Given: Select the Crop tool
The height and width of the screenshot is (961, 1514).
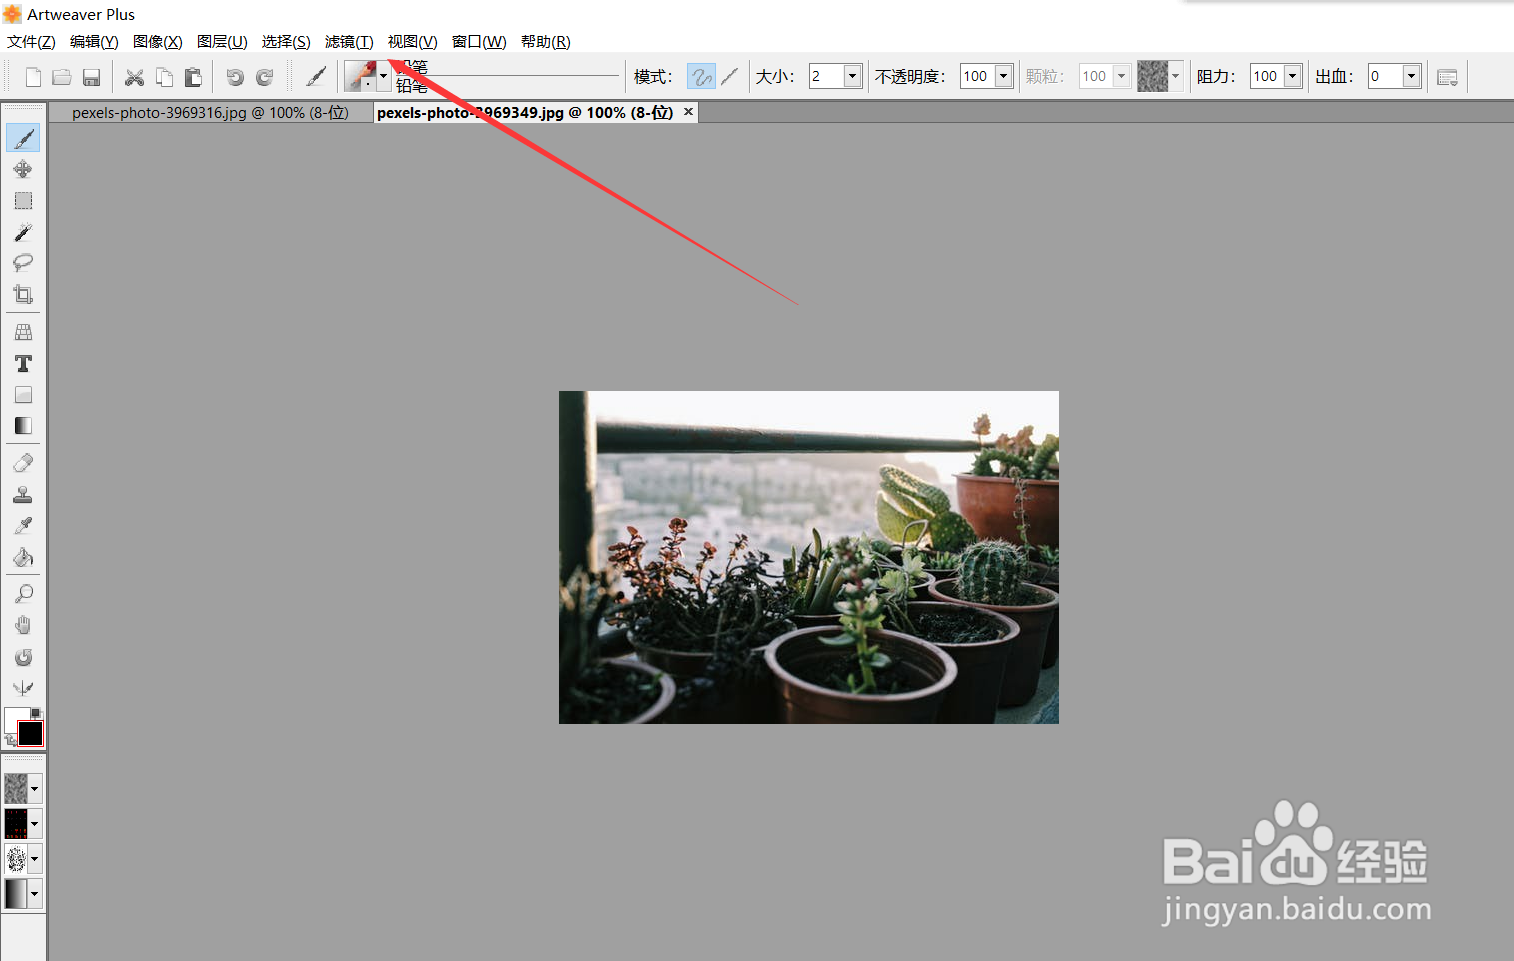Looking at the screenshot, I should [23, 294].
